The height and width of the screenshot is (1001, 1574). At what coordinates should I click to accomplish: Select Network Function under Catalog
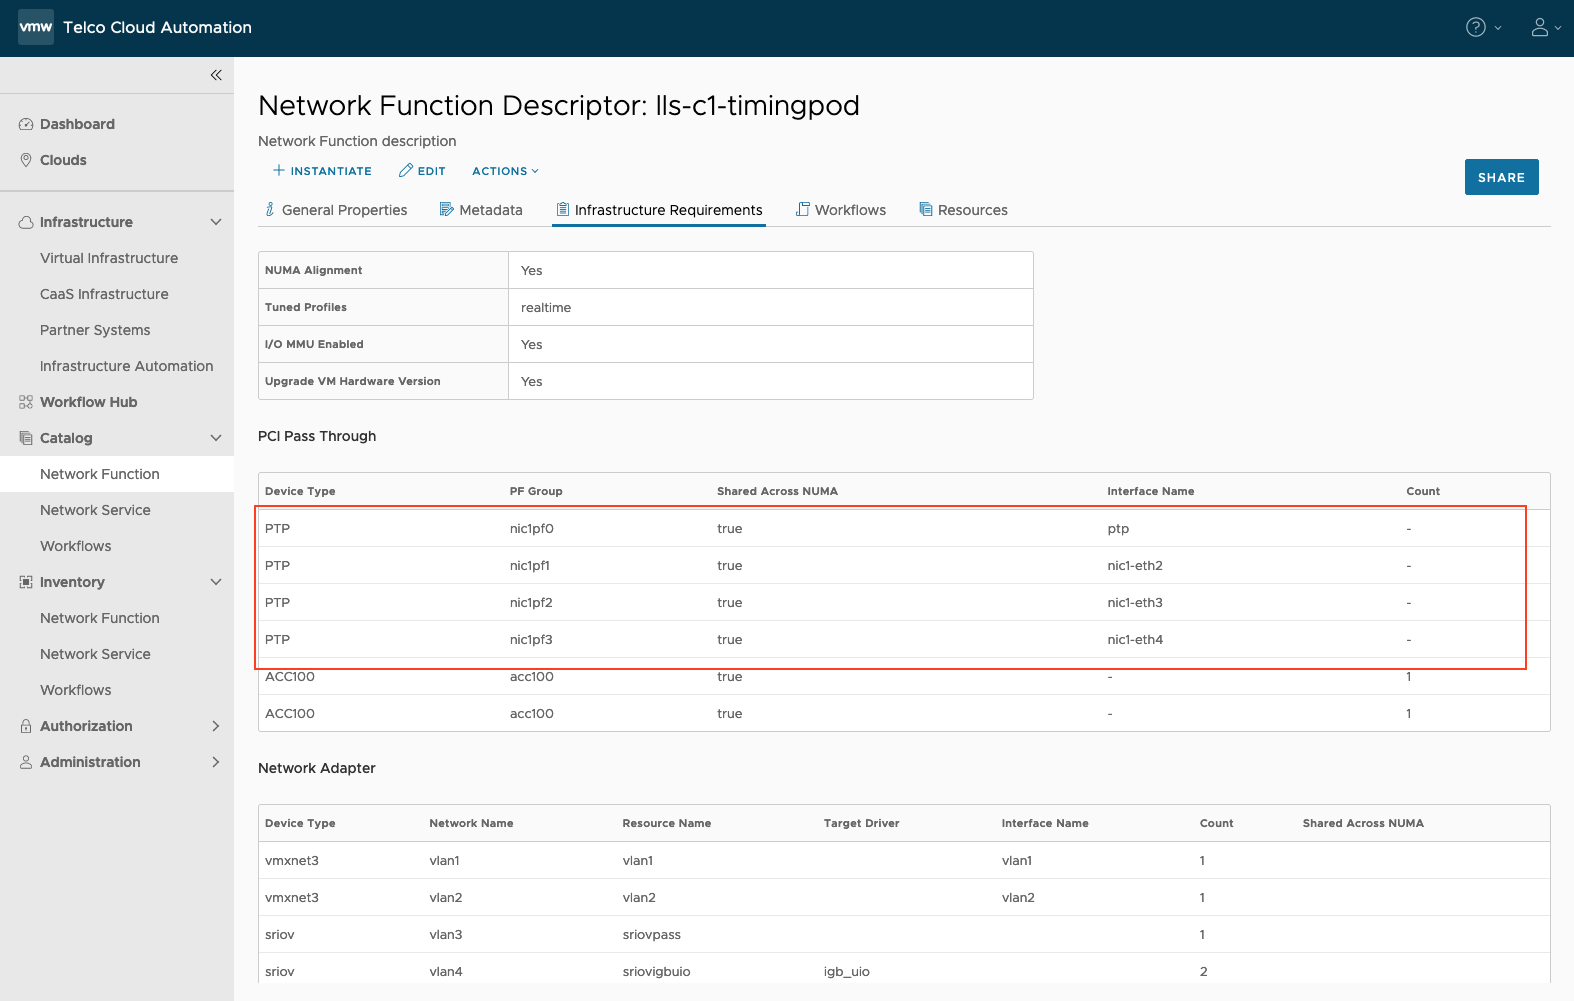(117, 474)
